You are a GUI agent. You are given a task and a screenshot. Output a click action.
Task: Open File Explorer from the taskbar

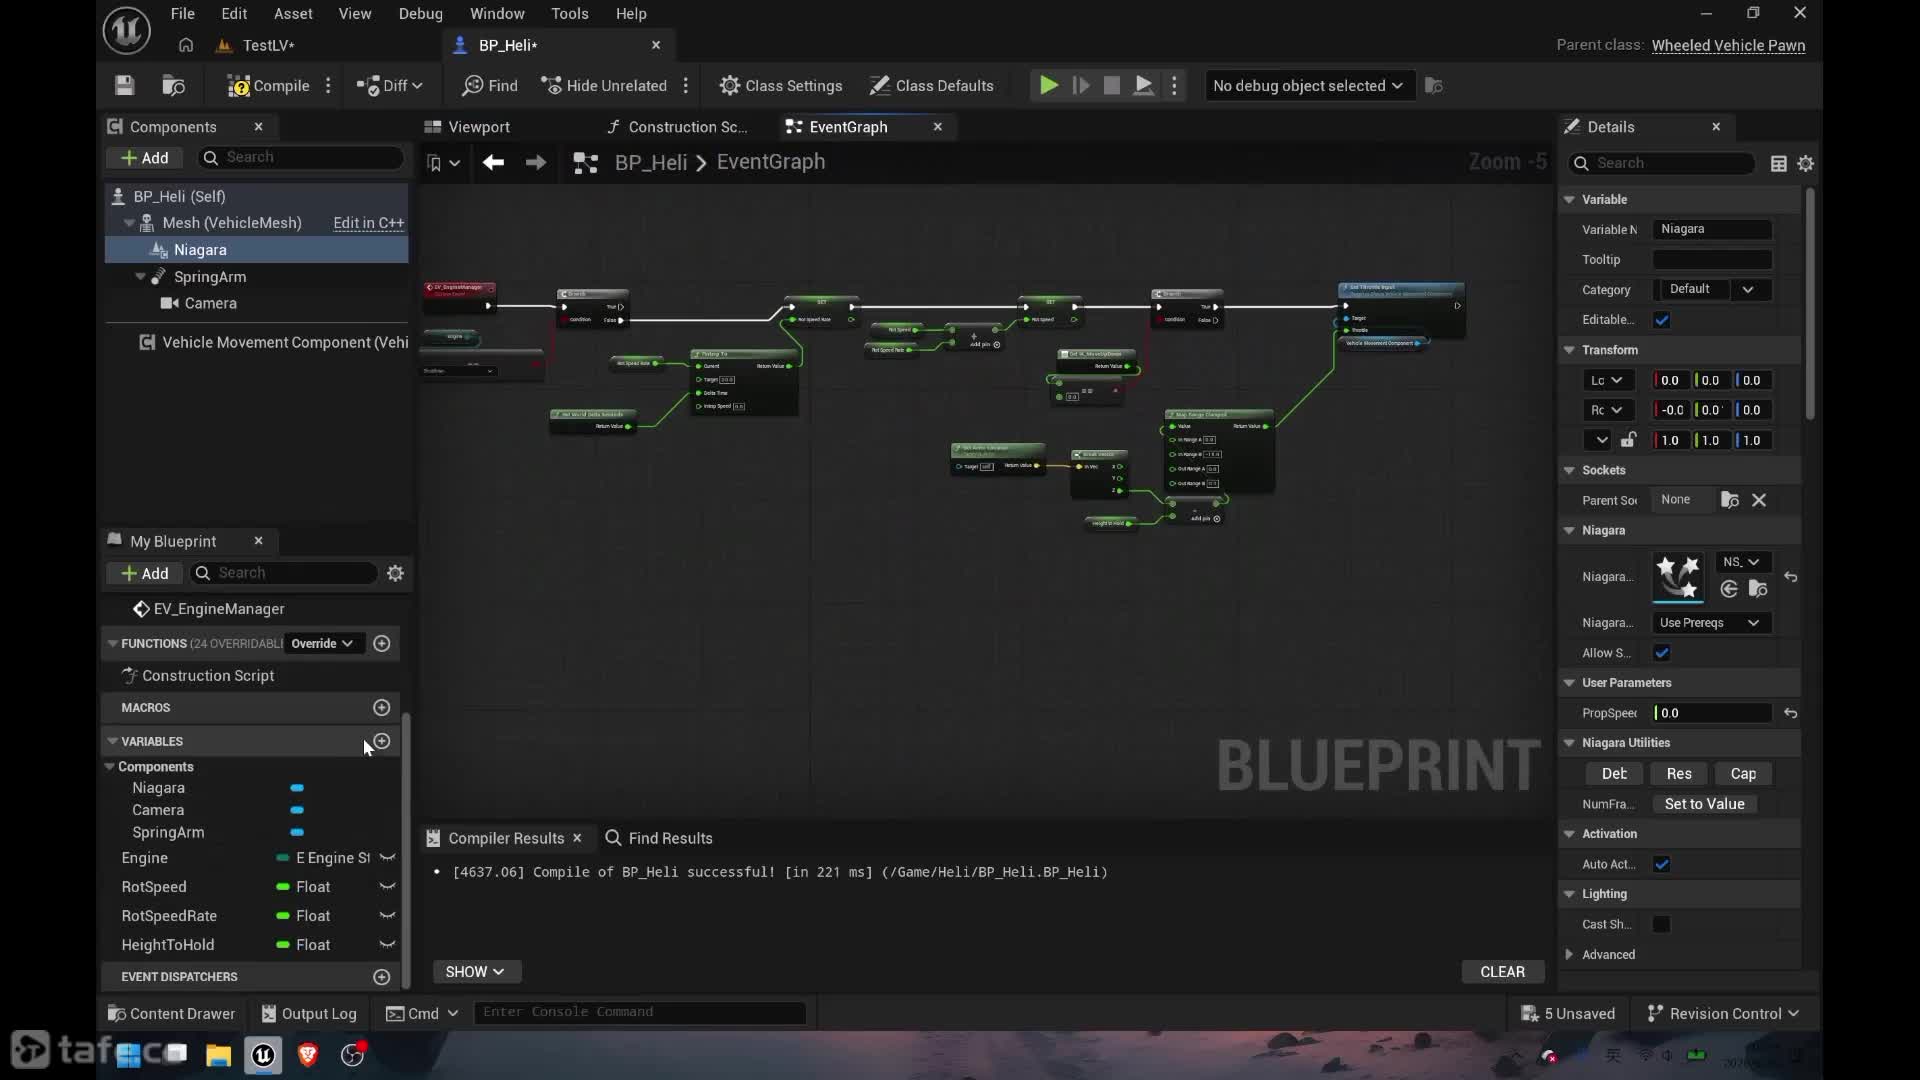click(218, 1055)
